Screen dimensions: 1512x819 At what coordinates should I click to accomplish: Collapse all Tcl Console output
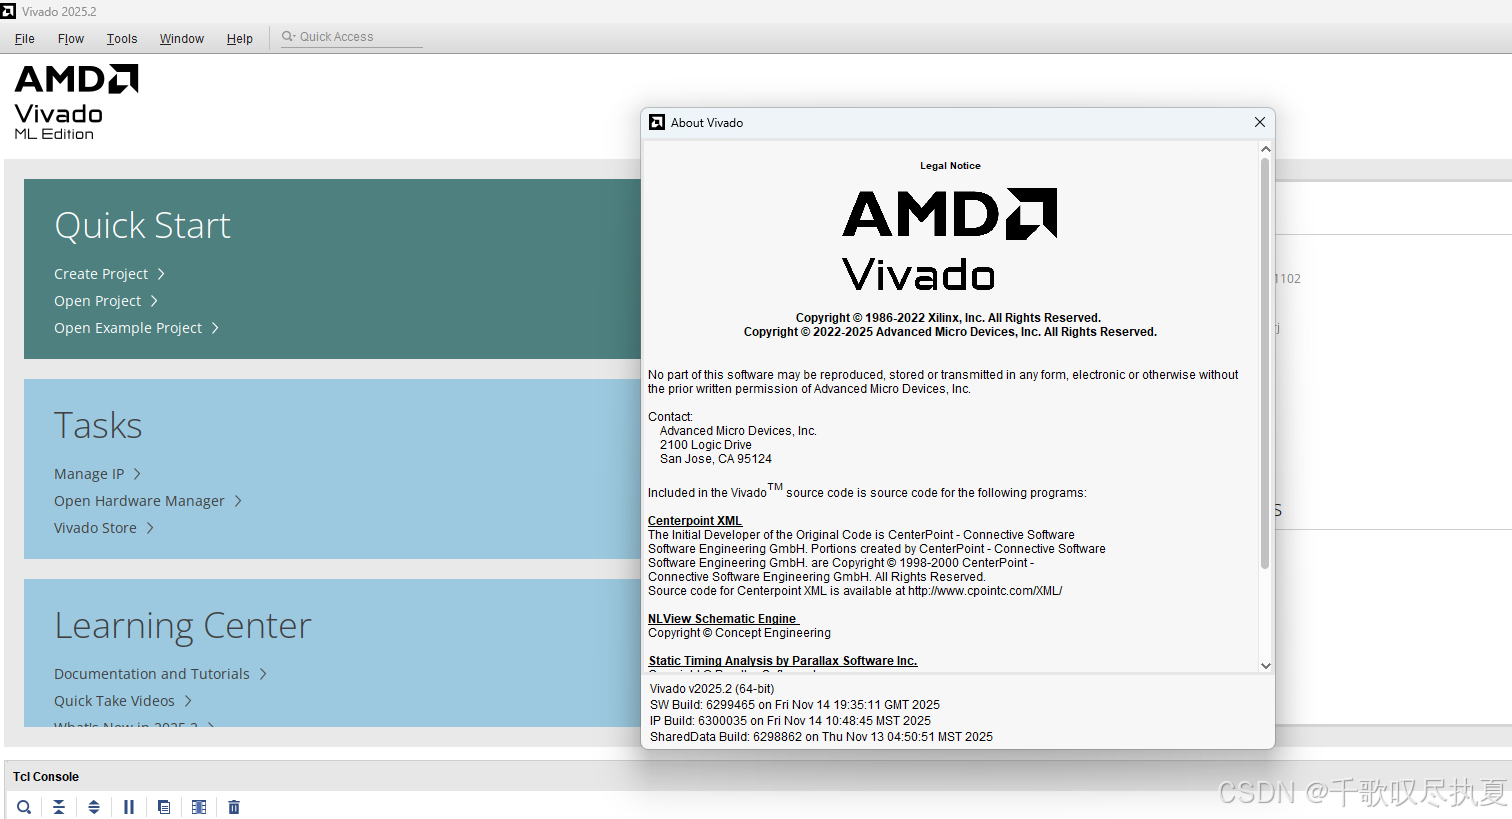click(59, 807)
